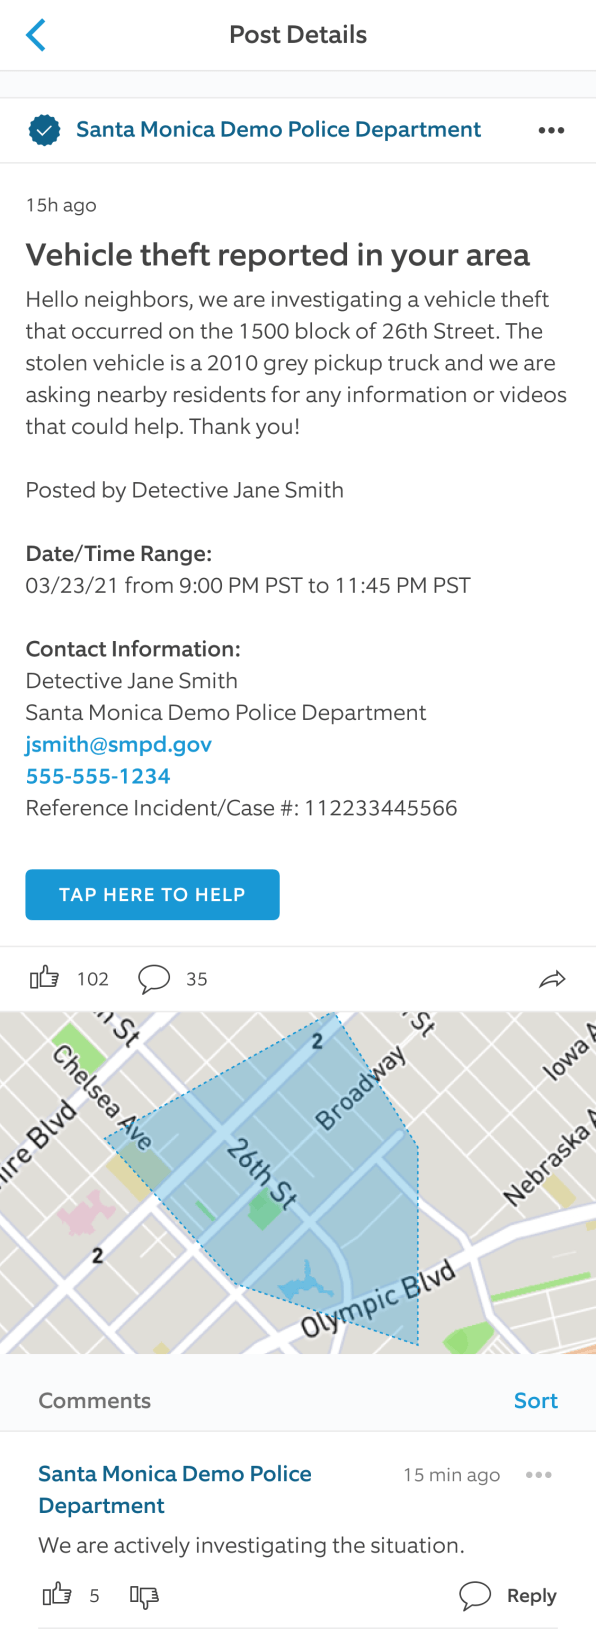Share the post with the arrow icon
The image size is (596, 1629).
pyautogui.click(x=552, y=979)
